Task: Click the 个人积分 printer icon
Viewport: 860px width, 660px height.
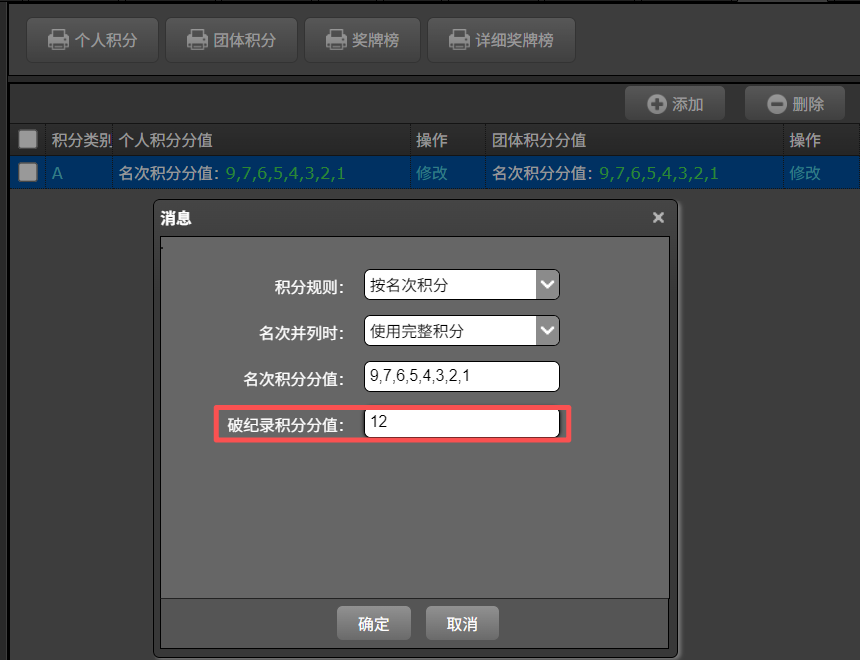Action: tap(58, 41)
